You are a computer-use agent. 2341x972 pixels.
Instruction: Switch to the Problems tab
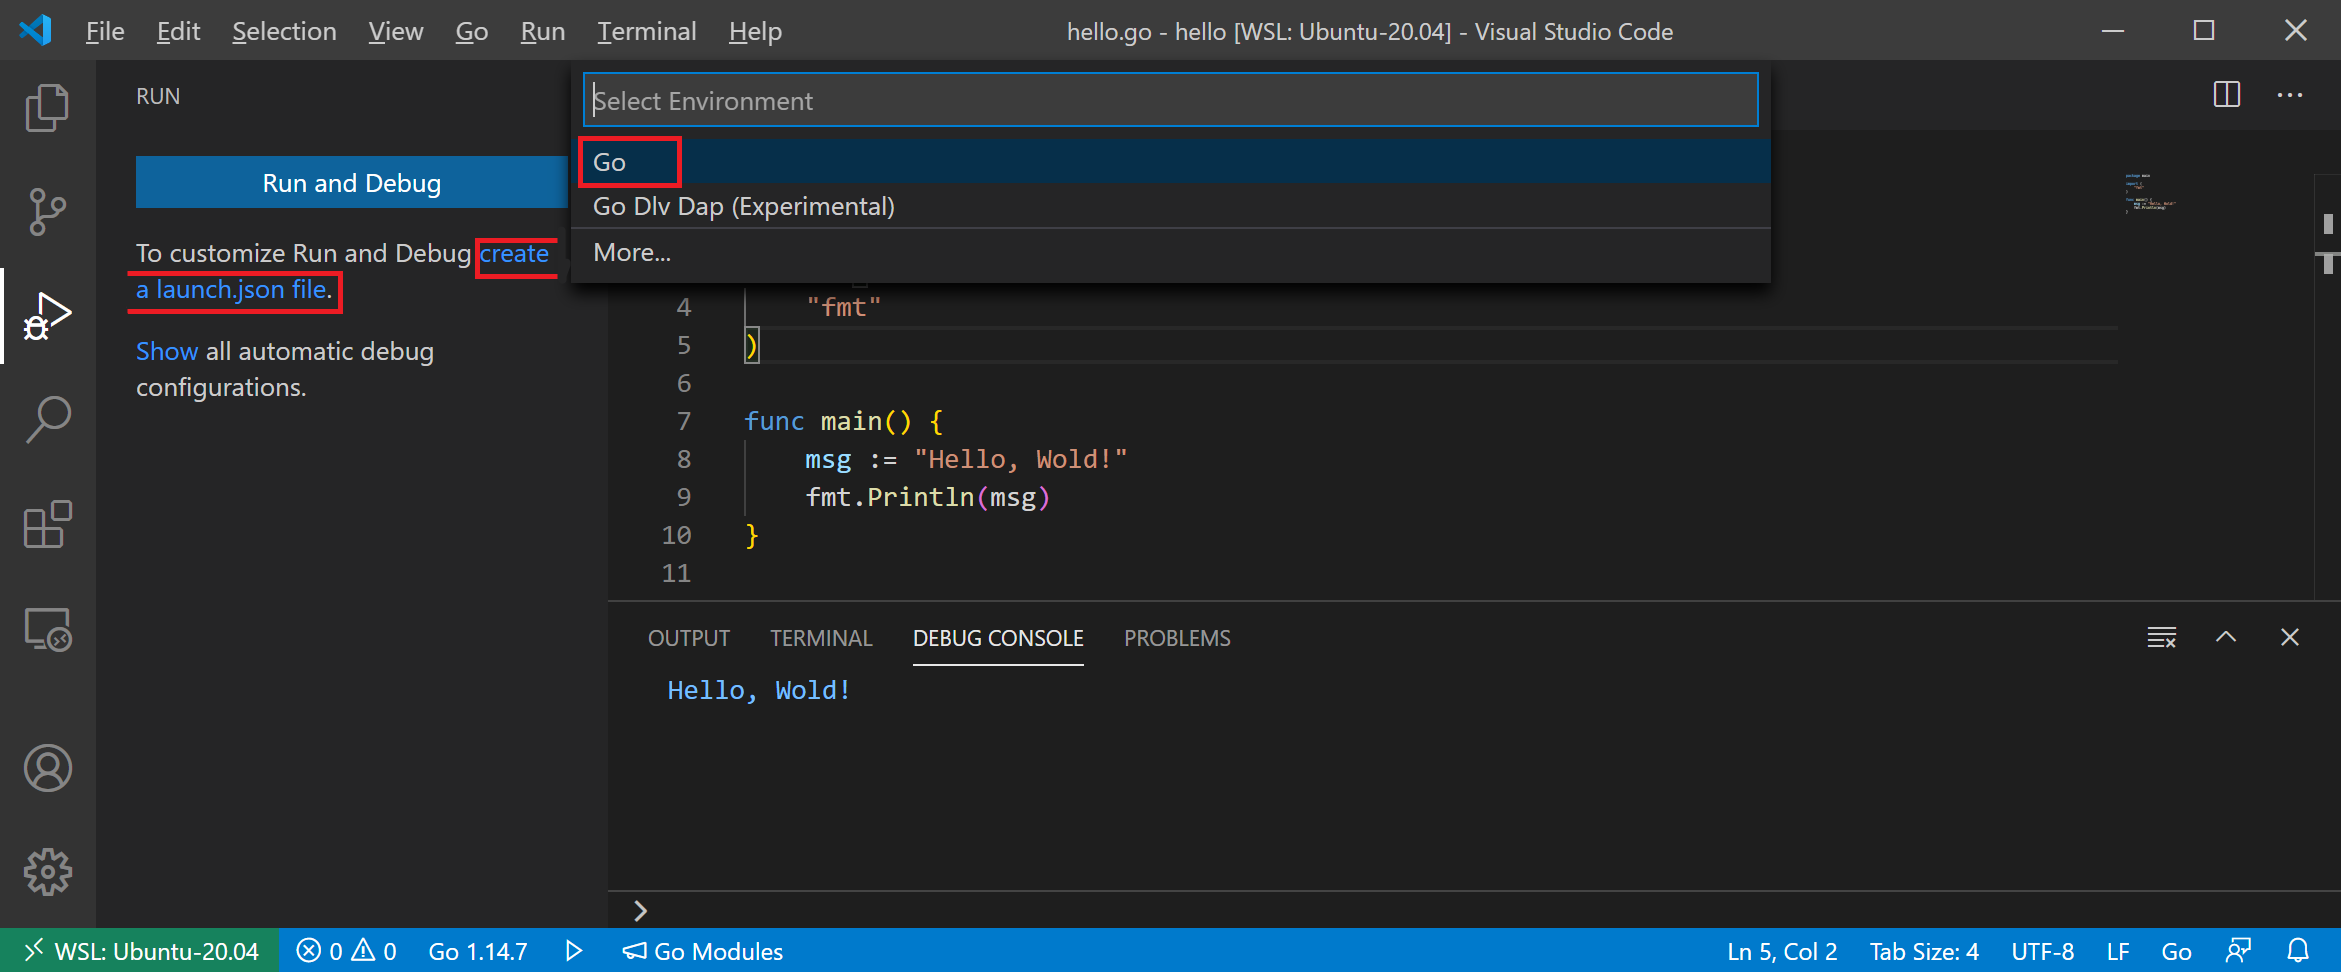[1176, 638]
